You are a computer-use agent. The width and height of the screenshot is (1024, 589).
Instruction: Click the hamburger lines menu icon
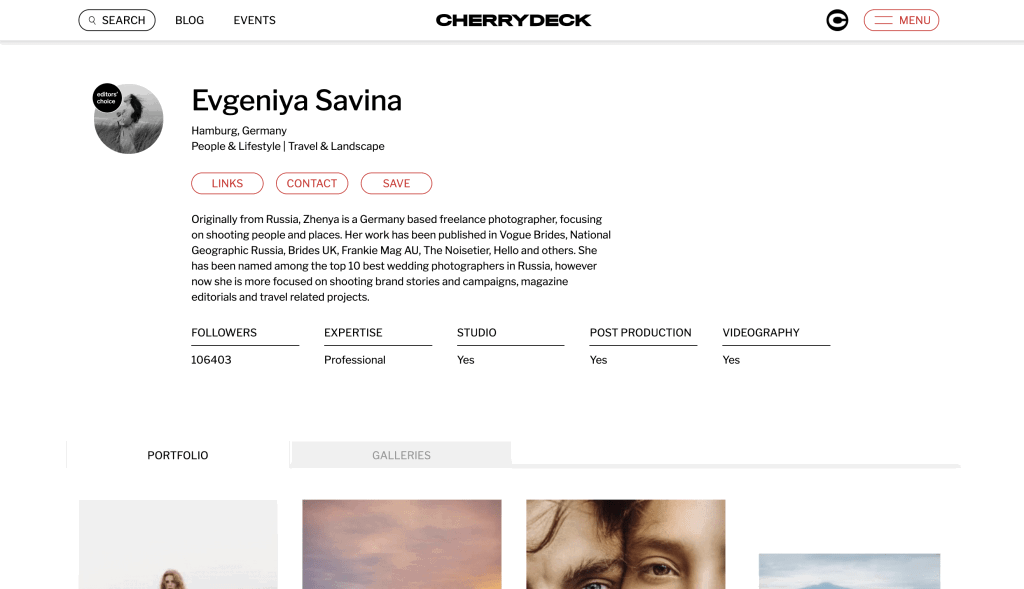[x=883, y=20]
